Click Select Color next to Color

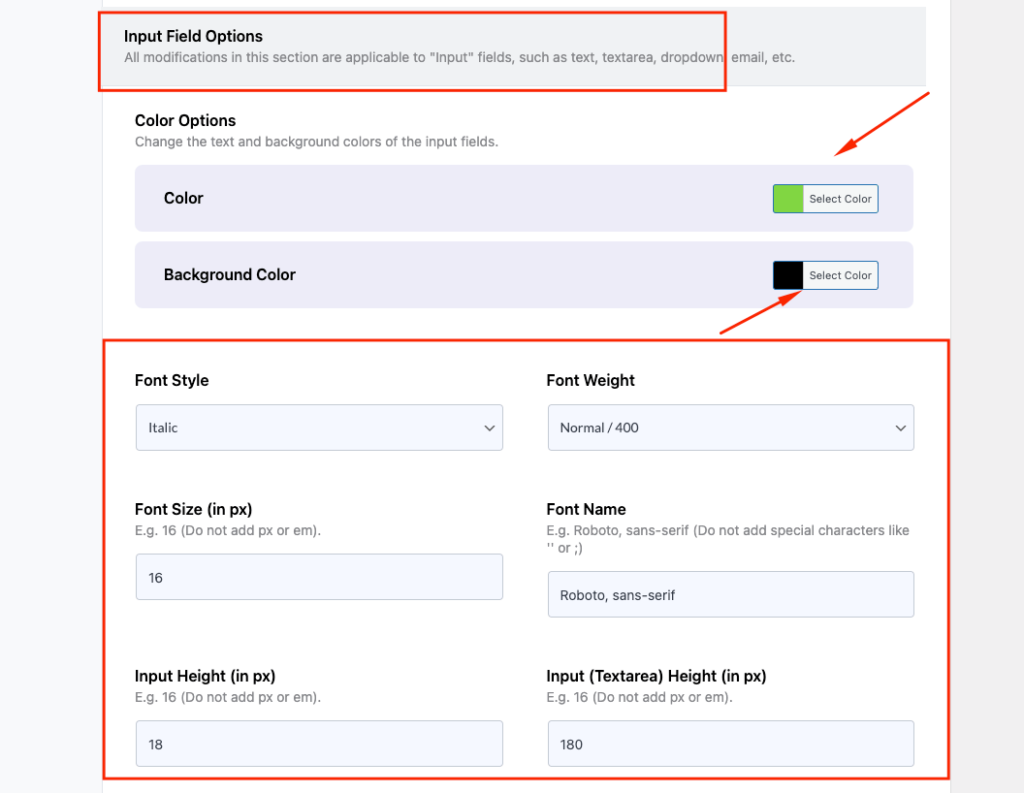840,198
